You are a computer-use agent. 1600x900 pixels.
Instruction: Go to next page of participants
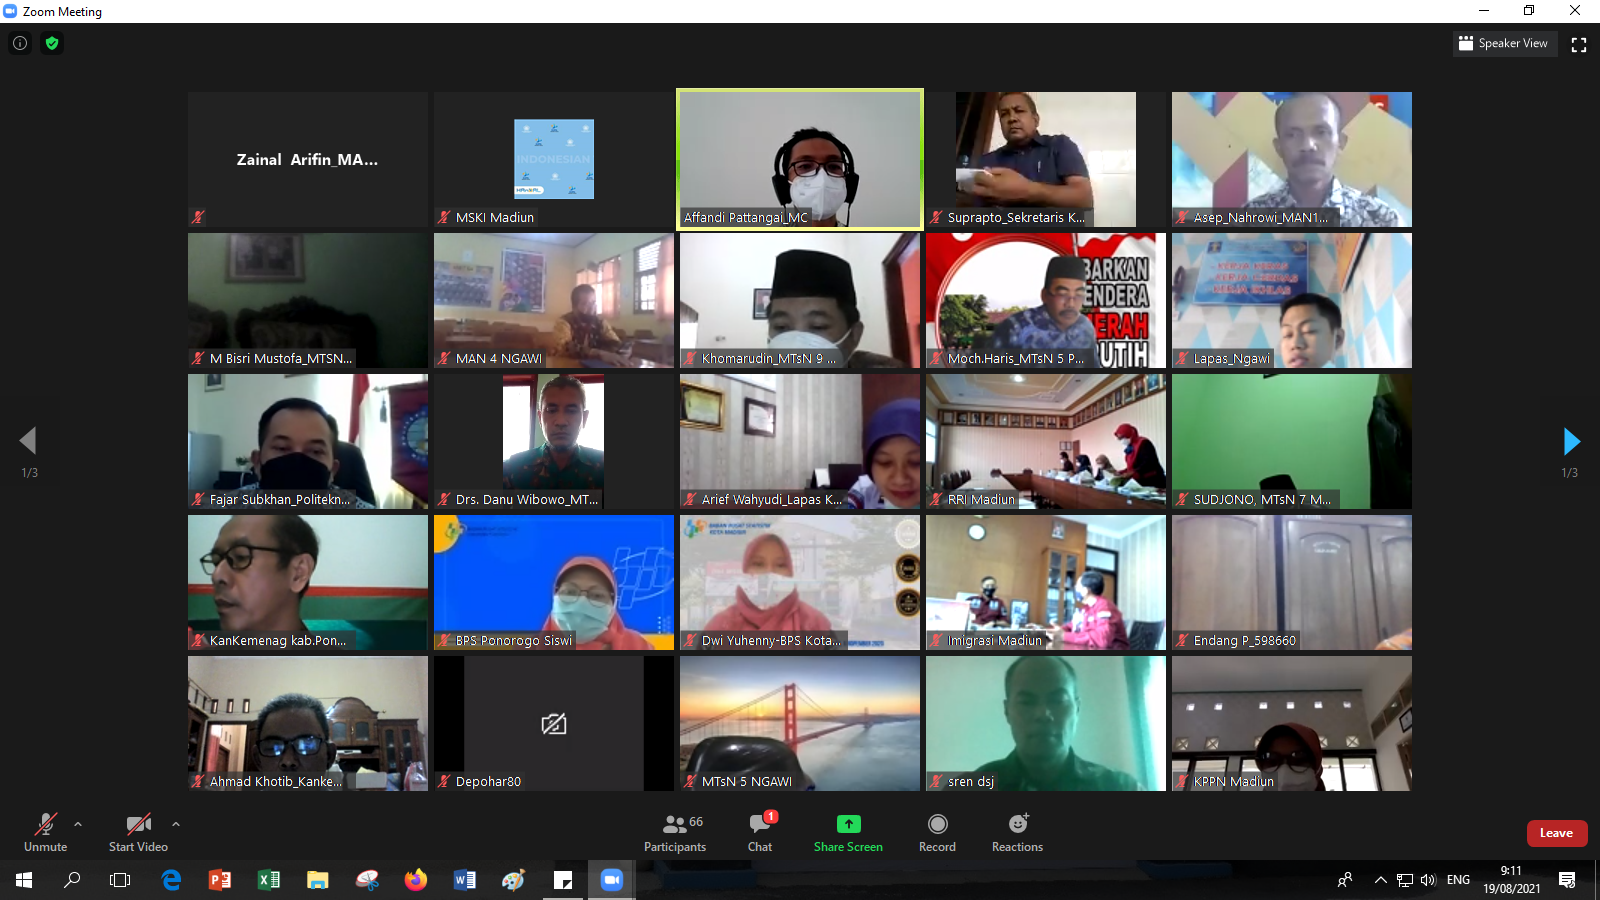pos(1571,441)
